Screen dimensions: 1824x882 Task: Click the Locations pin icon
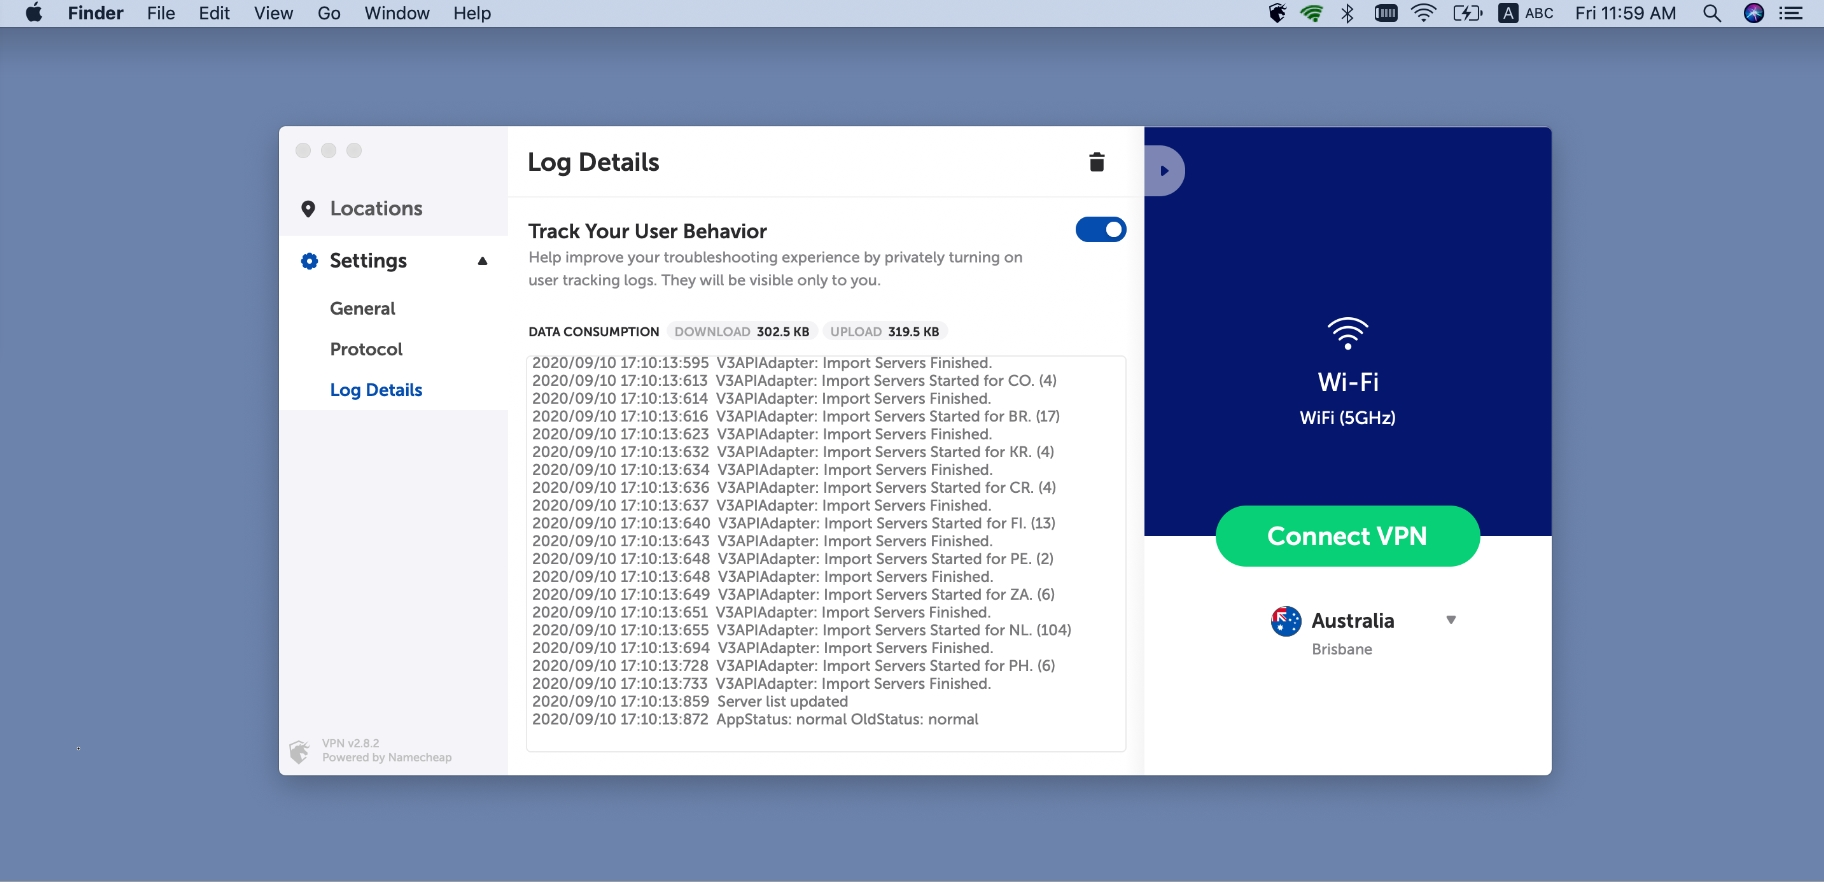click(x=308, y=209)
